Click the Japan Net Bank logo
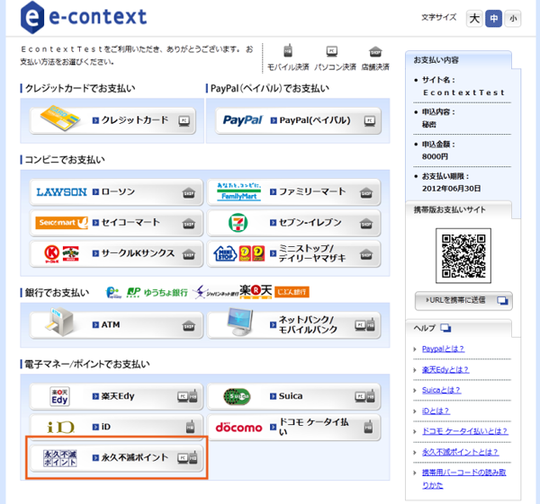 [216, 292]
